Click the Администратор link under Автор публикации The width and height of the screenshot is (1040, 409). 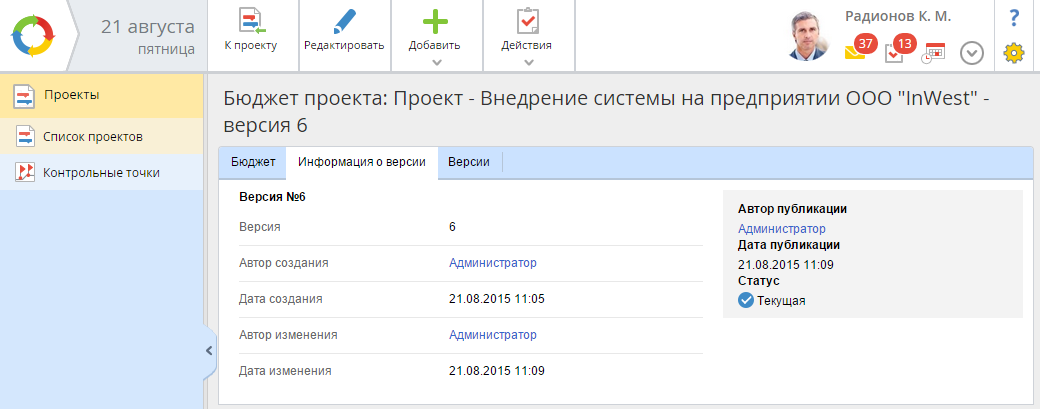pos(782,229)
